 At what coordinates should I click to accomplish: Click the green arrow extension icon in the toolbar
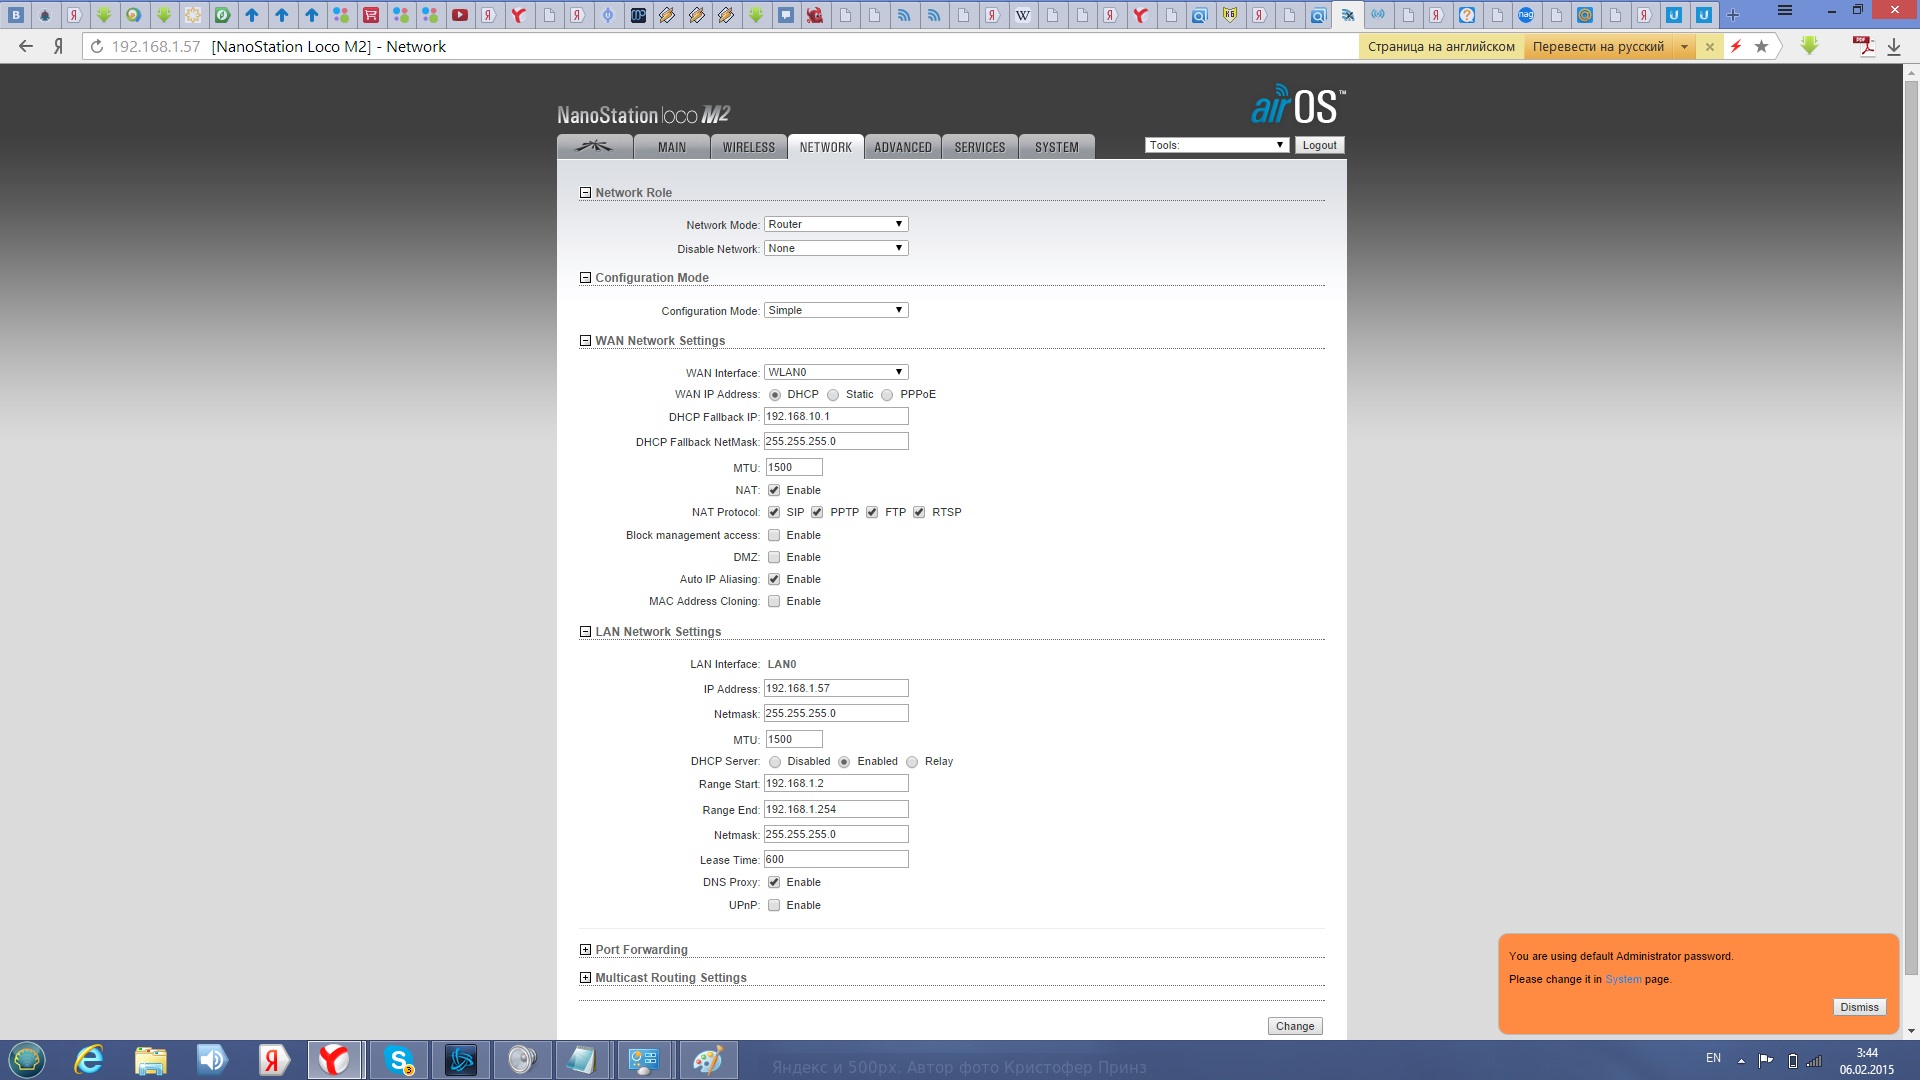1809,46
